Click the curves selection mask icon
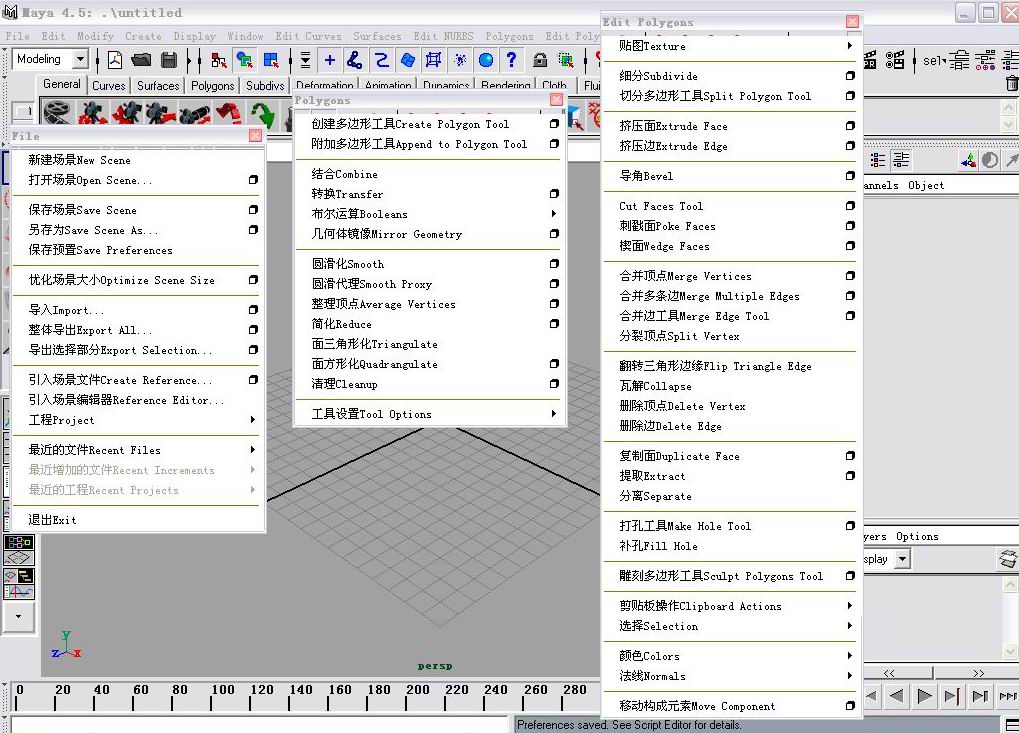This screenshot has height=733, width=1019. tap(381, 60)
